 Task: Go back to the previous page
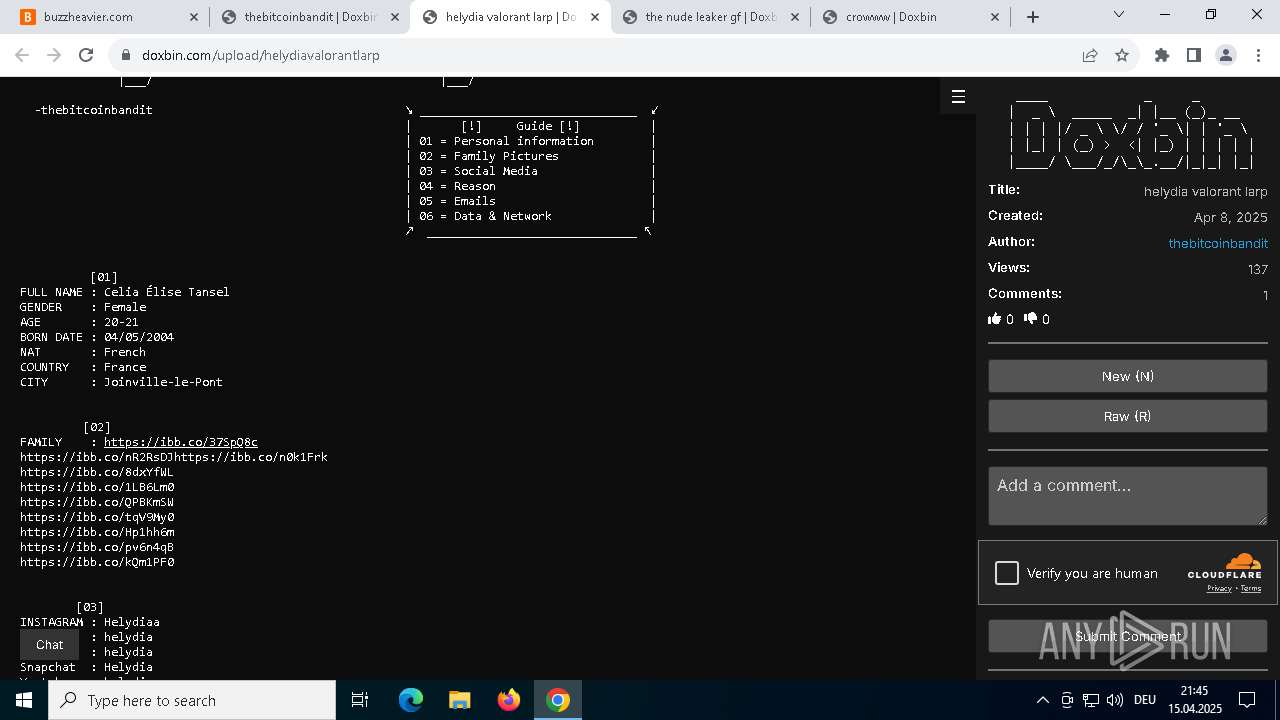coord(22,56)
